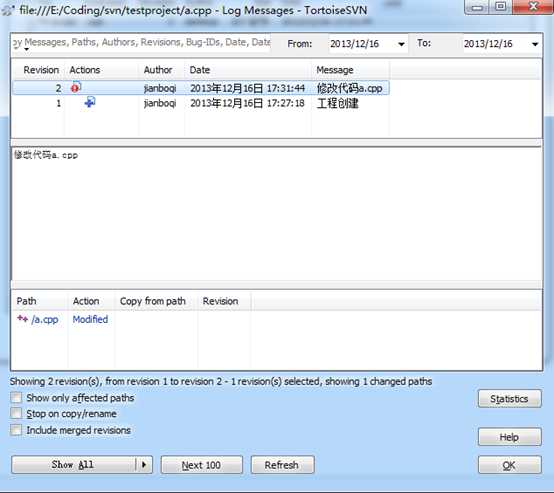The width and height of the screenshot is (554, 493).
Task: Click message 修改代码a.cpp in log list
Action: coord(349,88)
